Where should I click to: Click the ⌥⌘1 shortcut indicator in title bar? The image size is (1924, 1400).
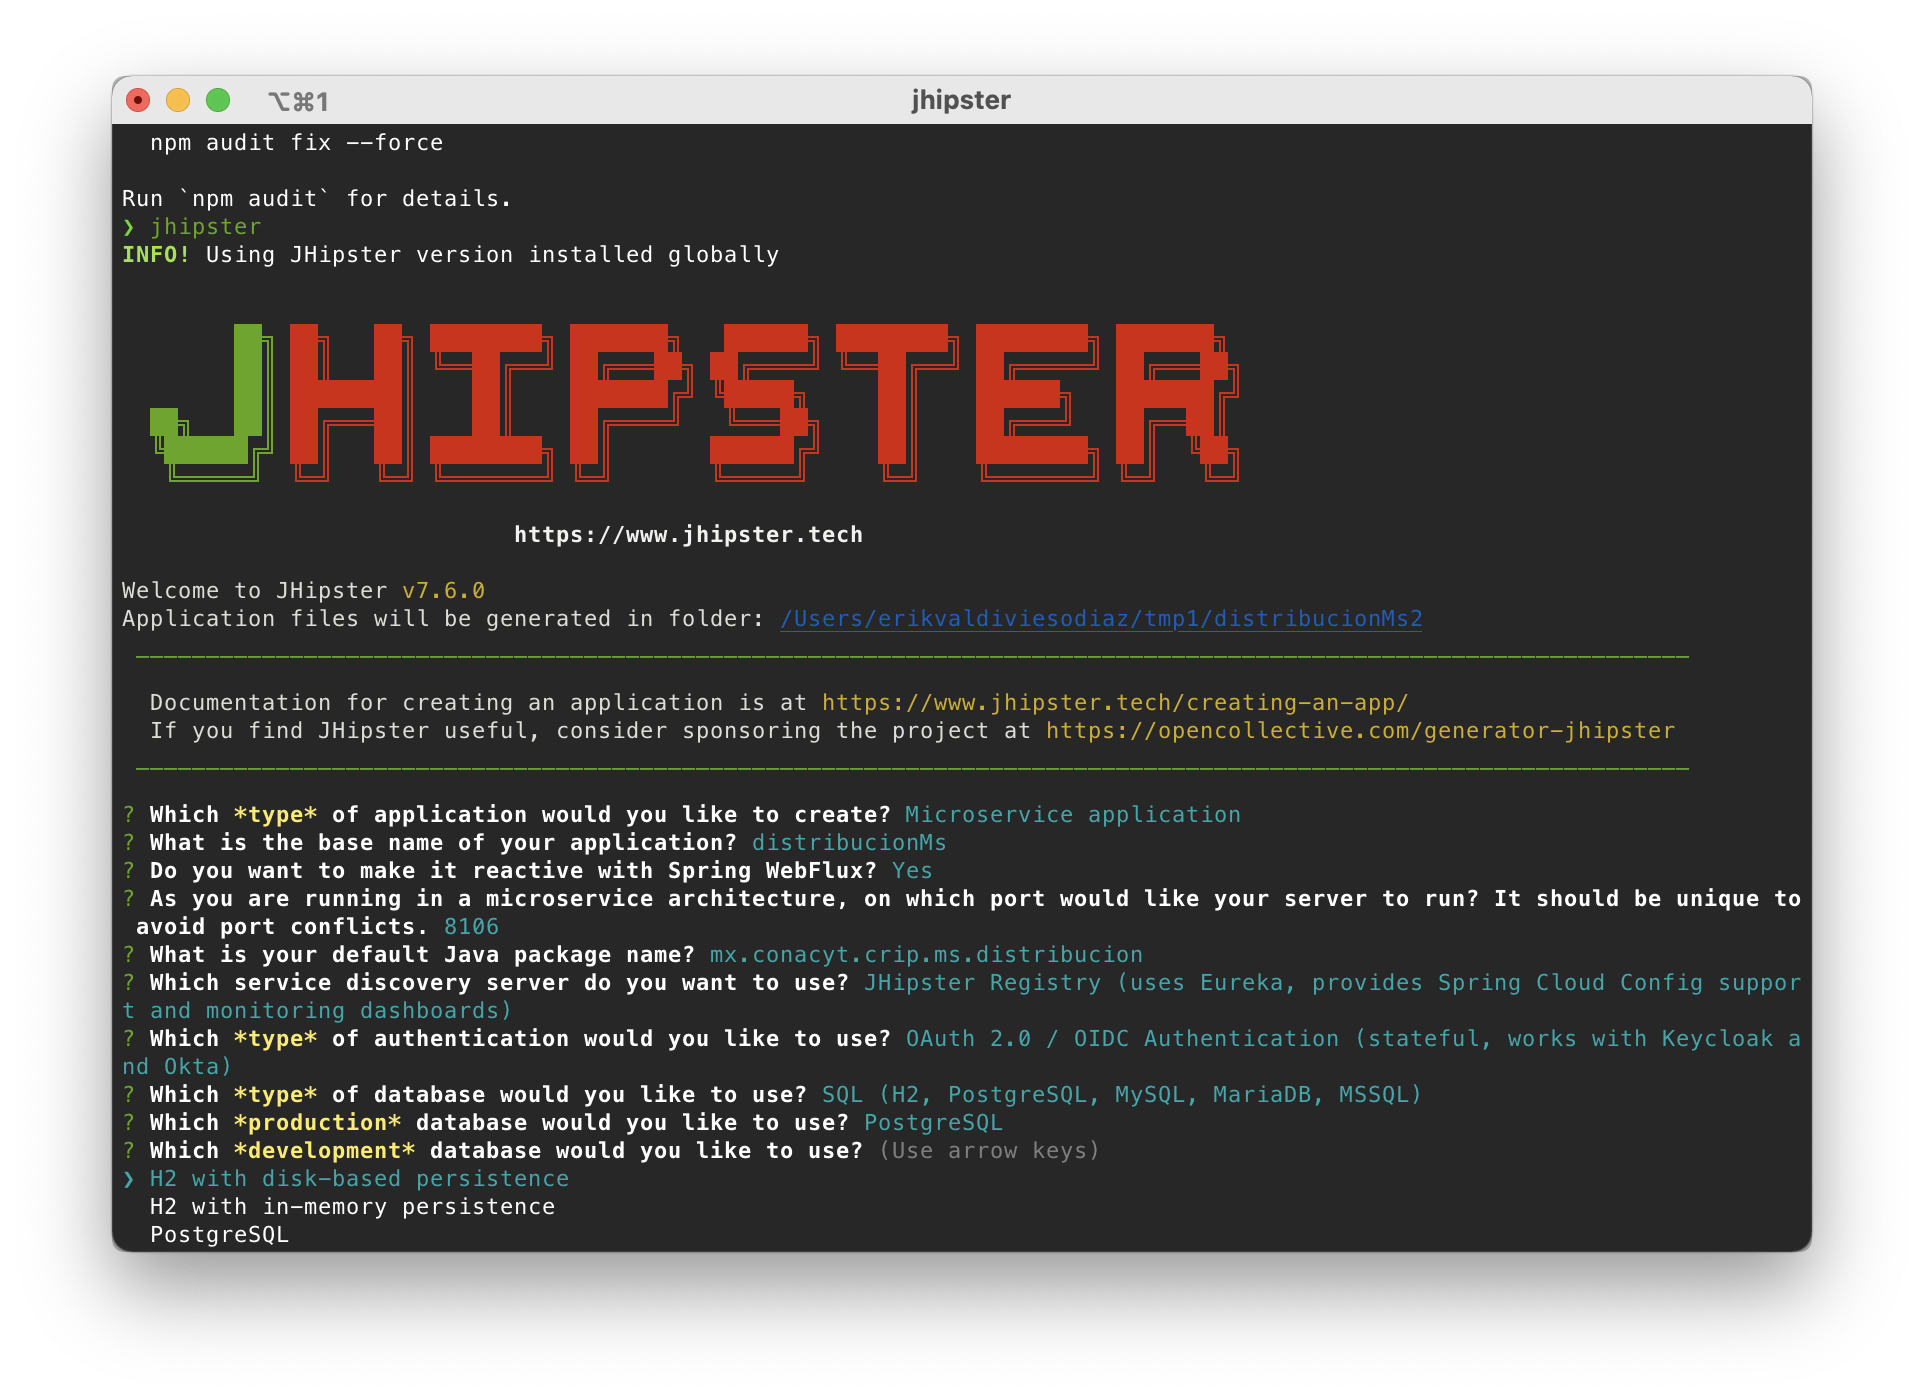coord(298,101)
